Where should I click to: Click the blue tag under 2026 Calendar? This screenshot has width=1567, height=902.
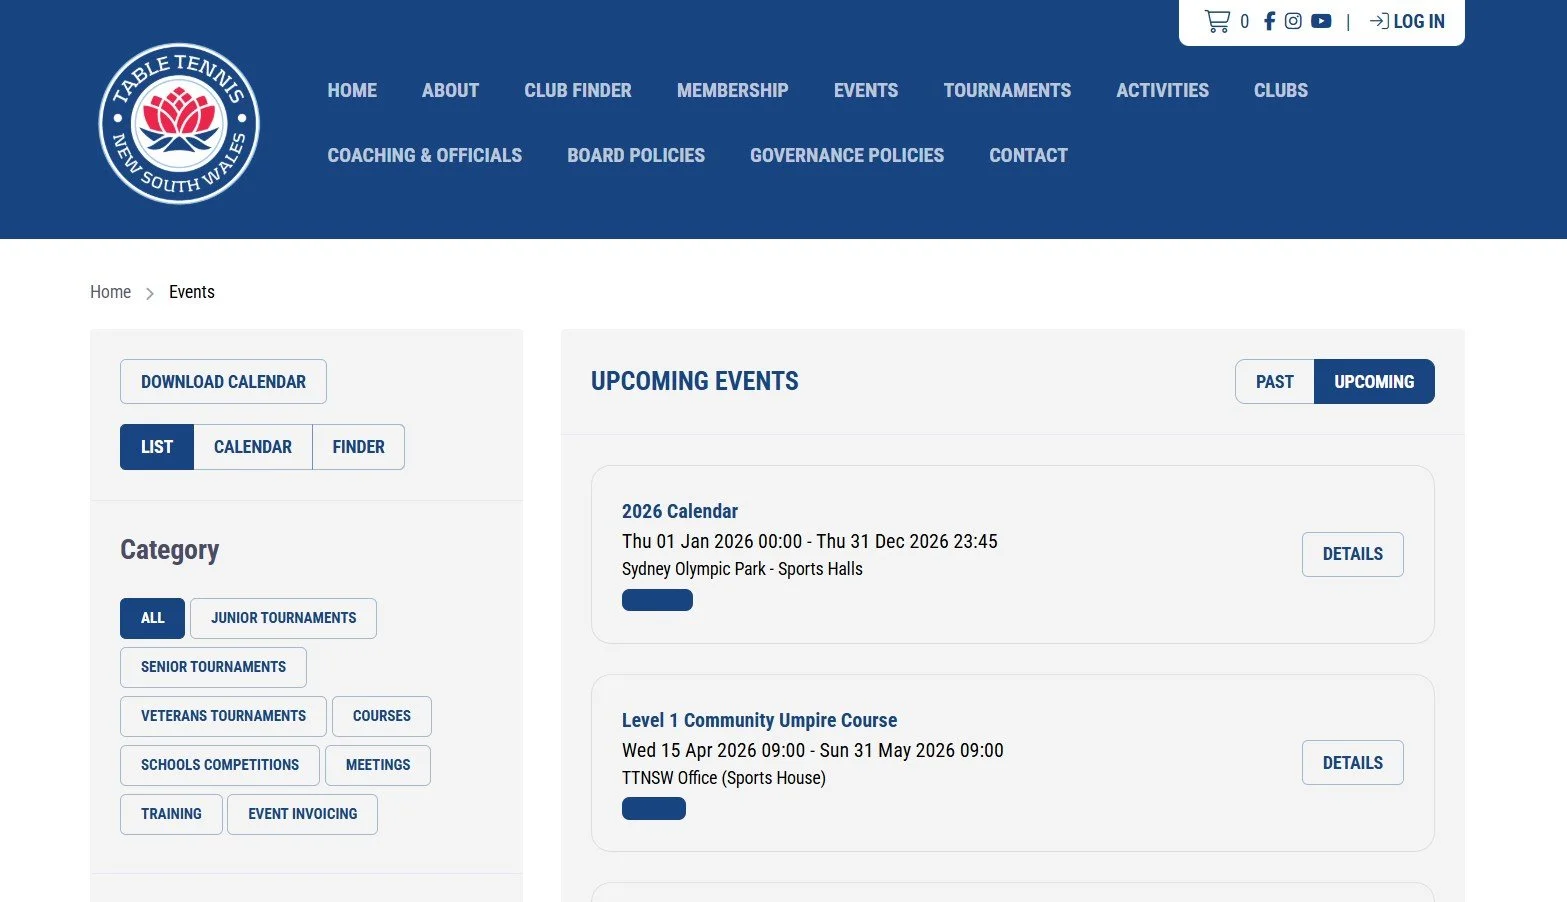pos(657,600)
